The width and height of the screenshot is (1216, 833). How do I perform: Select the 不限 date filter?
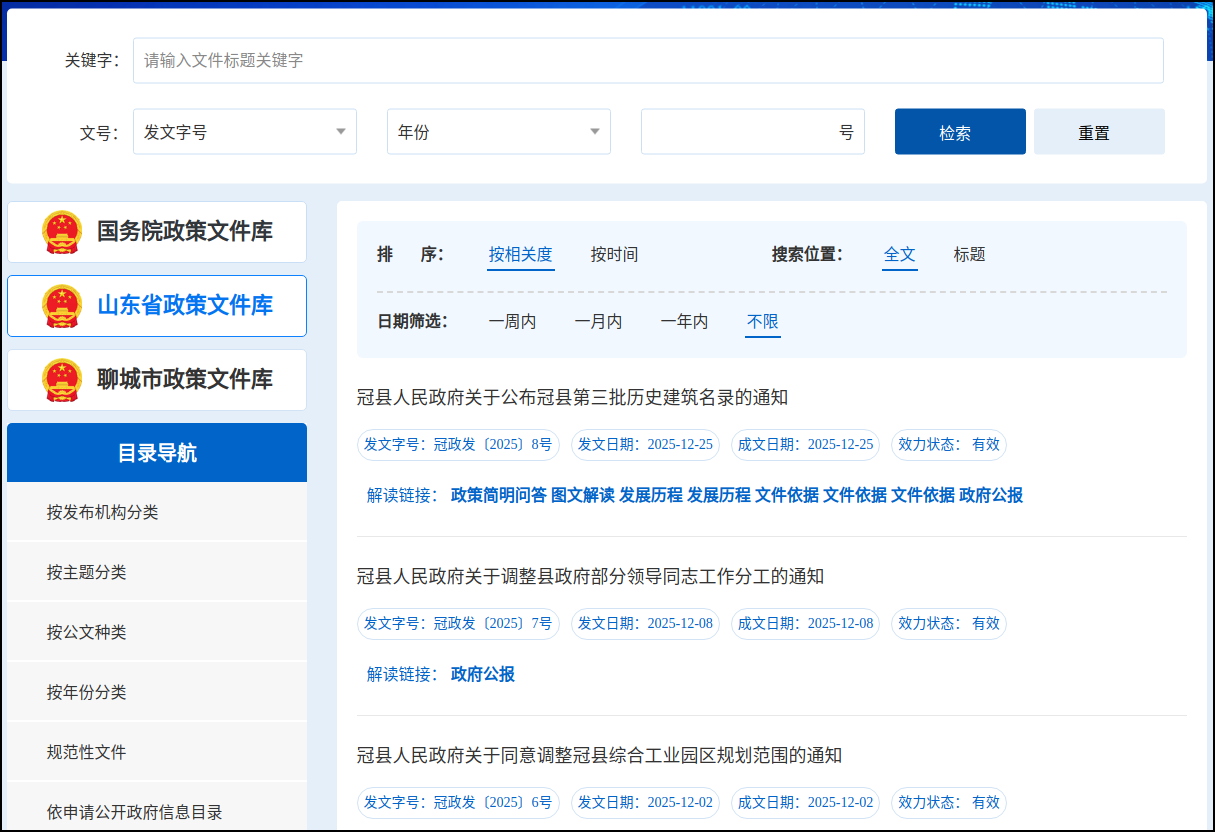[763, 322]
